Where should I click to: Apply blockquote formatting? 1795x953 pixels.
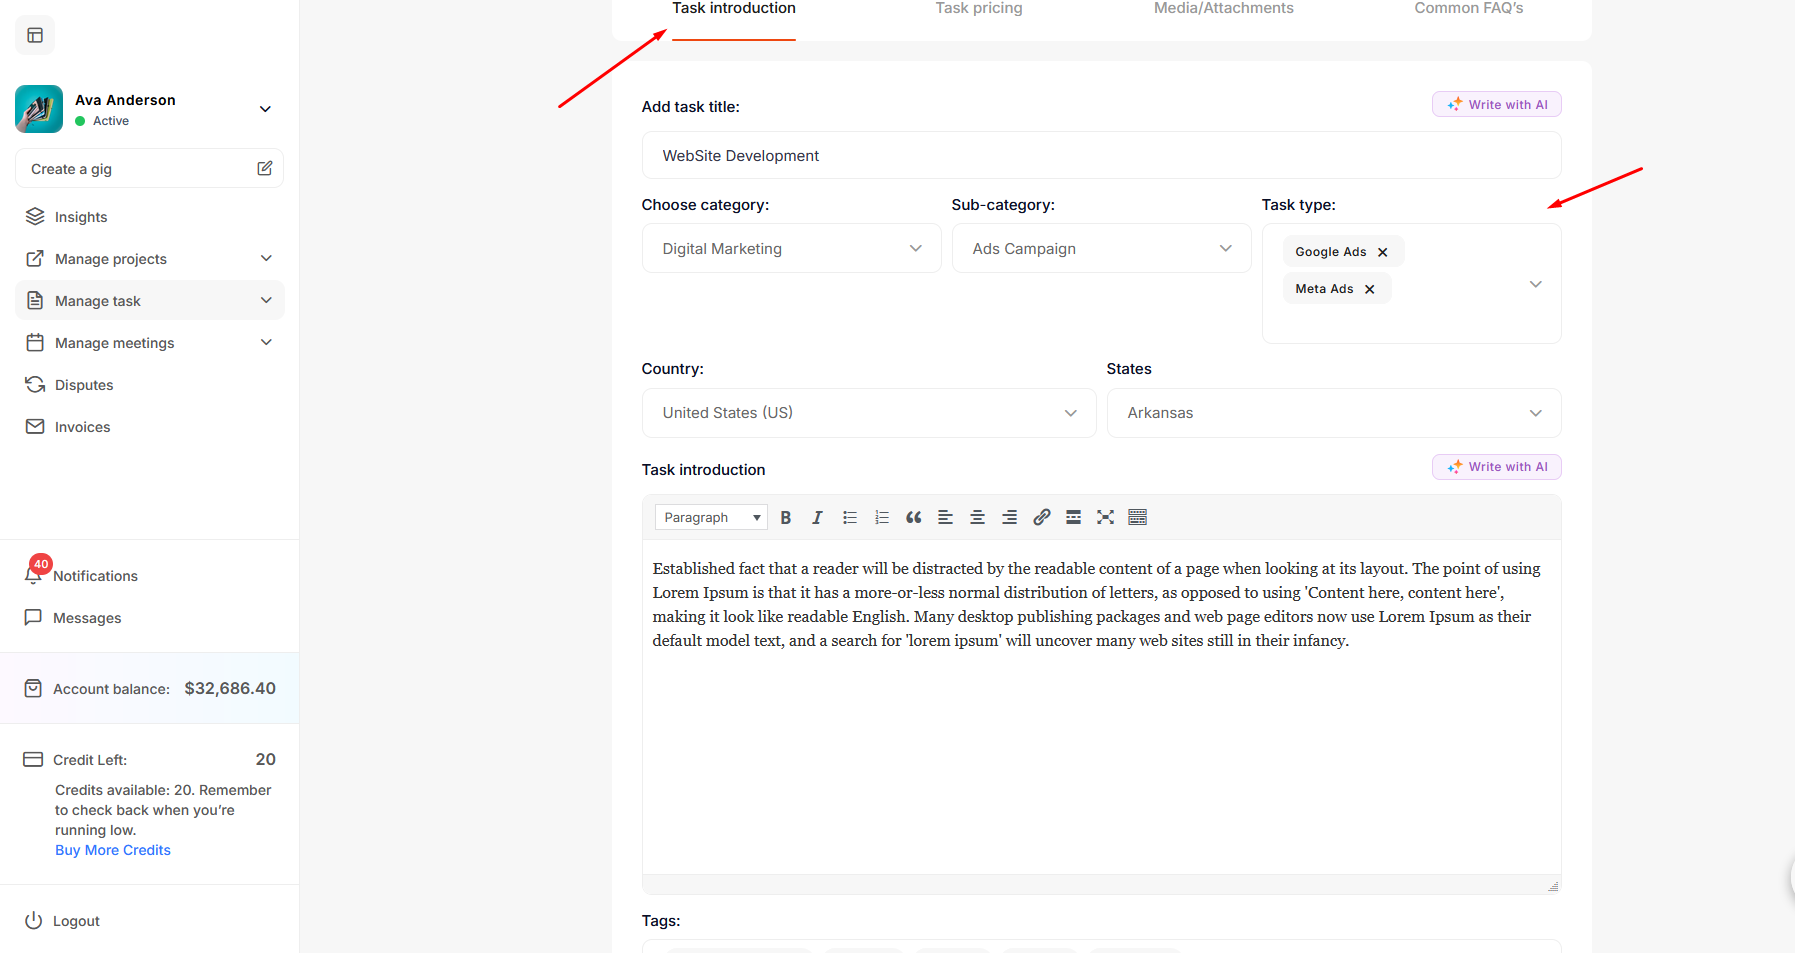pos(913,517)
